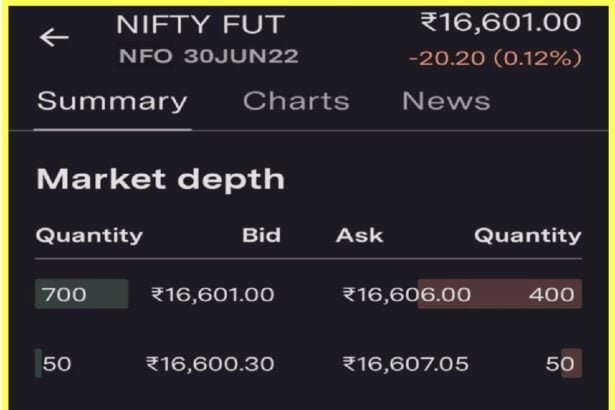615x410 pixels.
Task: Tap the best bid price ₹16,601.00 in depth
Action: click(x=212, y=295)
